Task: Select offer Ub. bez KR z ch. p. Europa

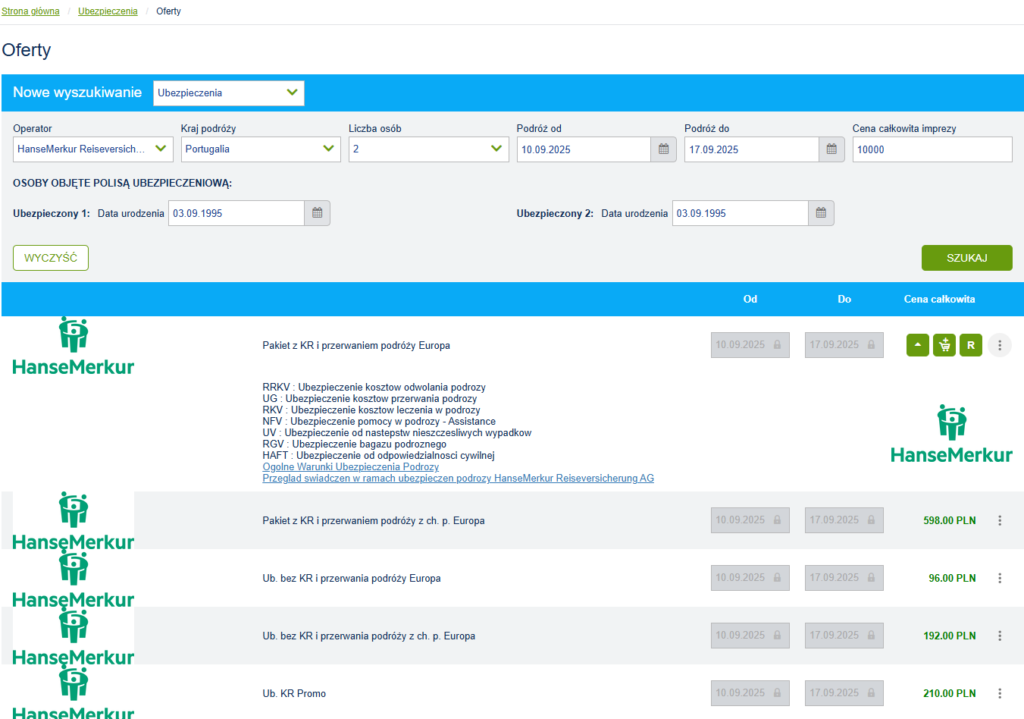Action: pos(369,635)
